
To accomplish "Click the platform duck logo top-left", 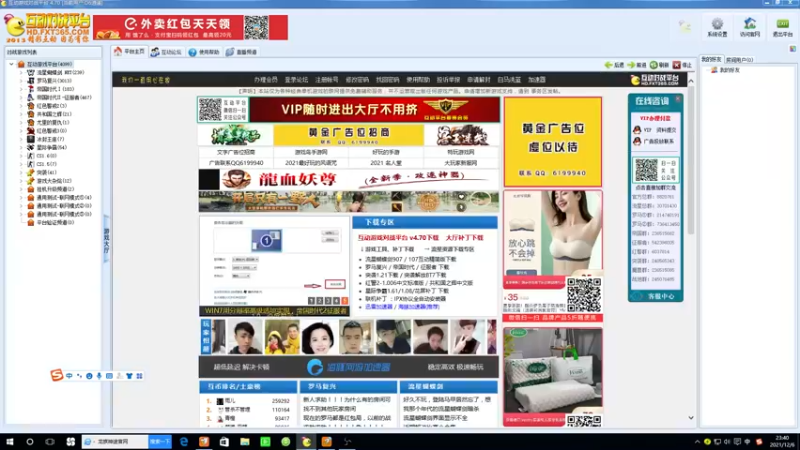I will click(14, 26).
